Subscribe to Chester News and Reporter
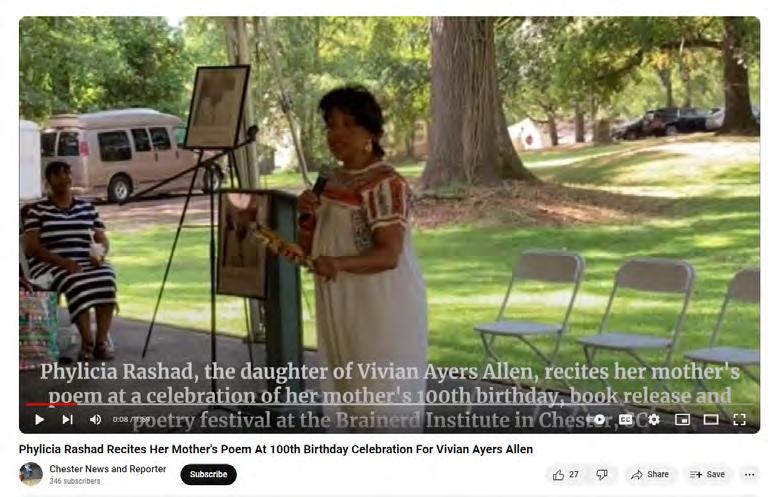The image size is (771, 497). pyautogui.click(x=208, y=474)
